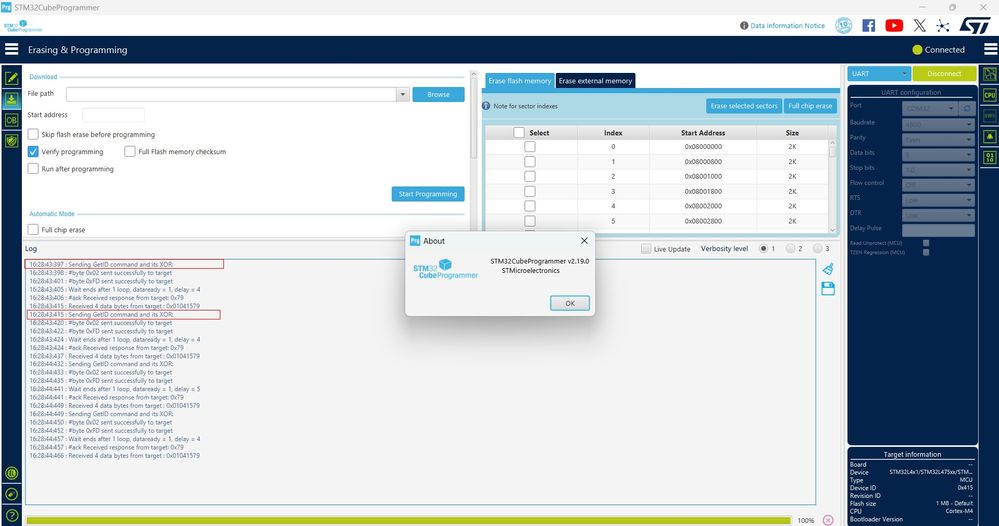Enable Full Flash memory checksum
999x526 pixels.
pos(130,152)
